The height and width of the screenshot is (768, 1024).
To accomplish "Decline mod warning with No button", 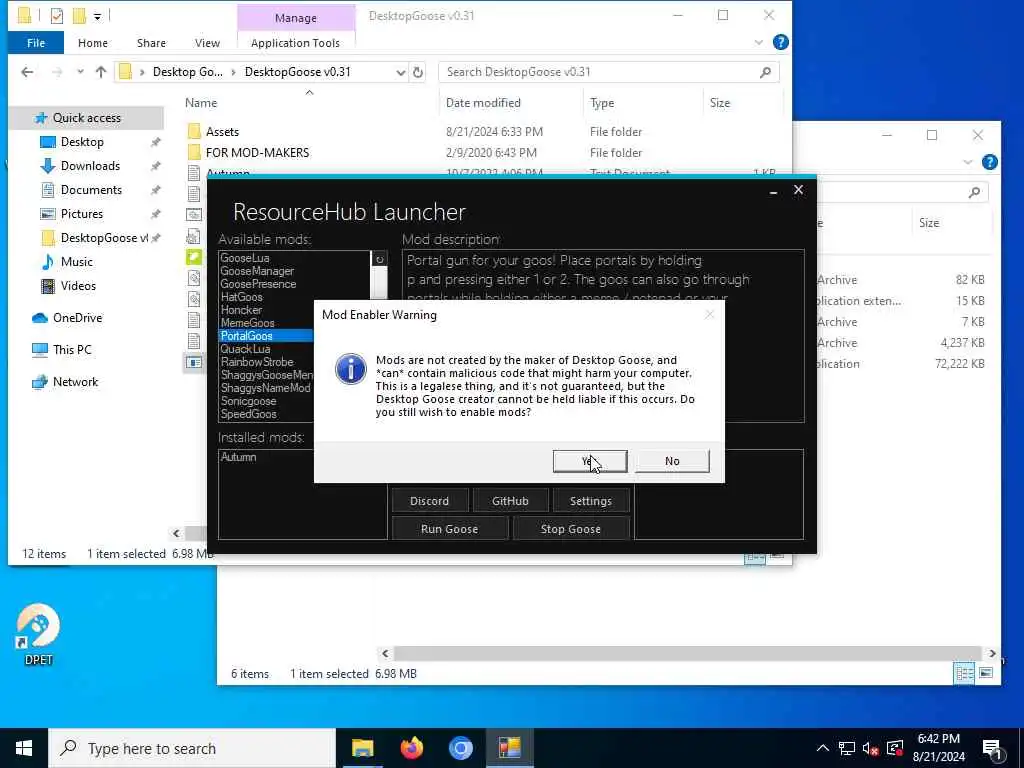I will point(672,461).
